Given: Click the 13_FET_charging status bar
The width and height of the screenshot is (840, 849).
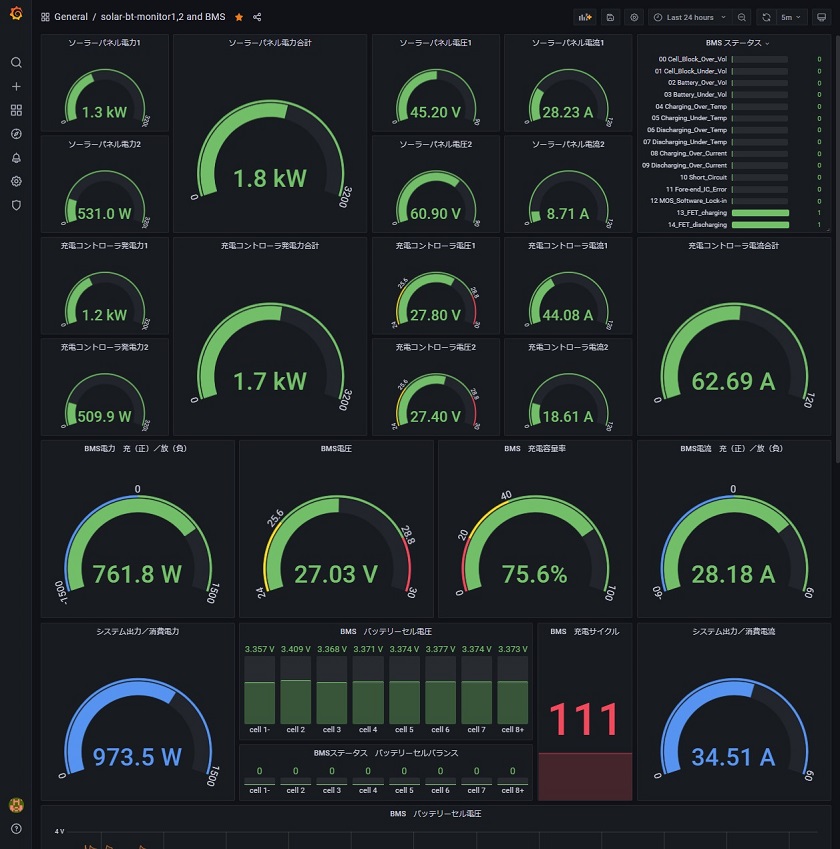Looking at the screenshot, I should [x=760, y=213].
